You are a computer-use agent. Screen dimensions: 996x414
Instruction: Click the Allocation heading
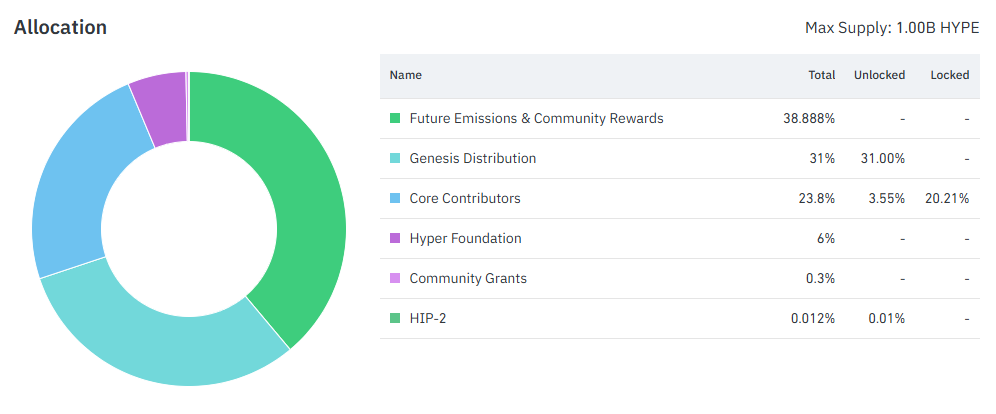point(60,27)
